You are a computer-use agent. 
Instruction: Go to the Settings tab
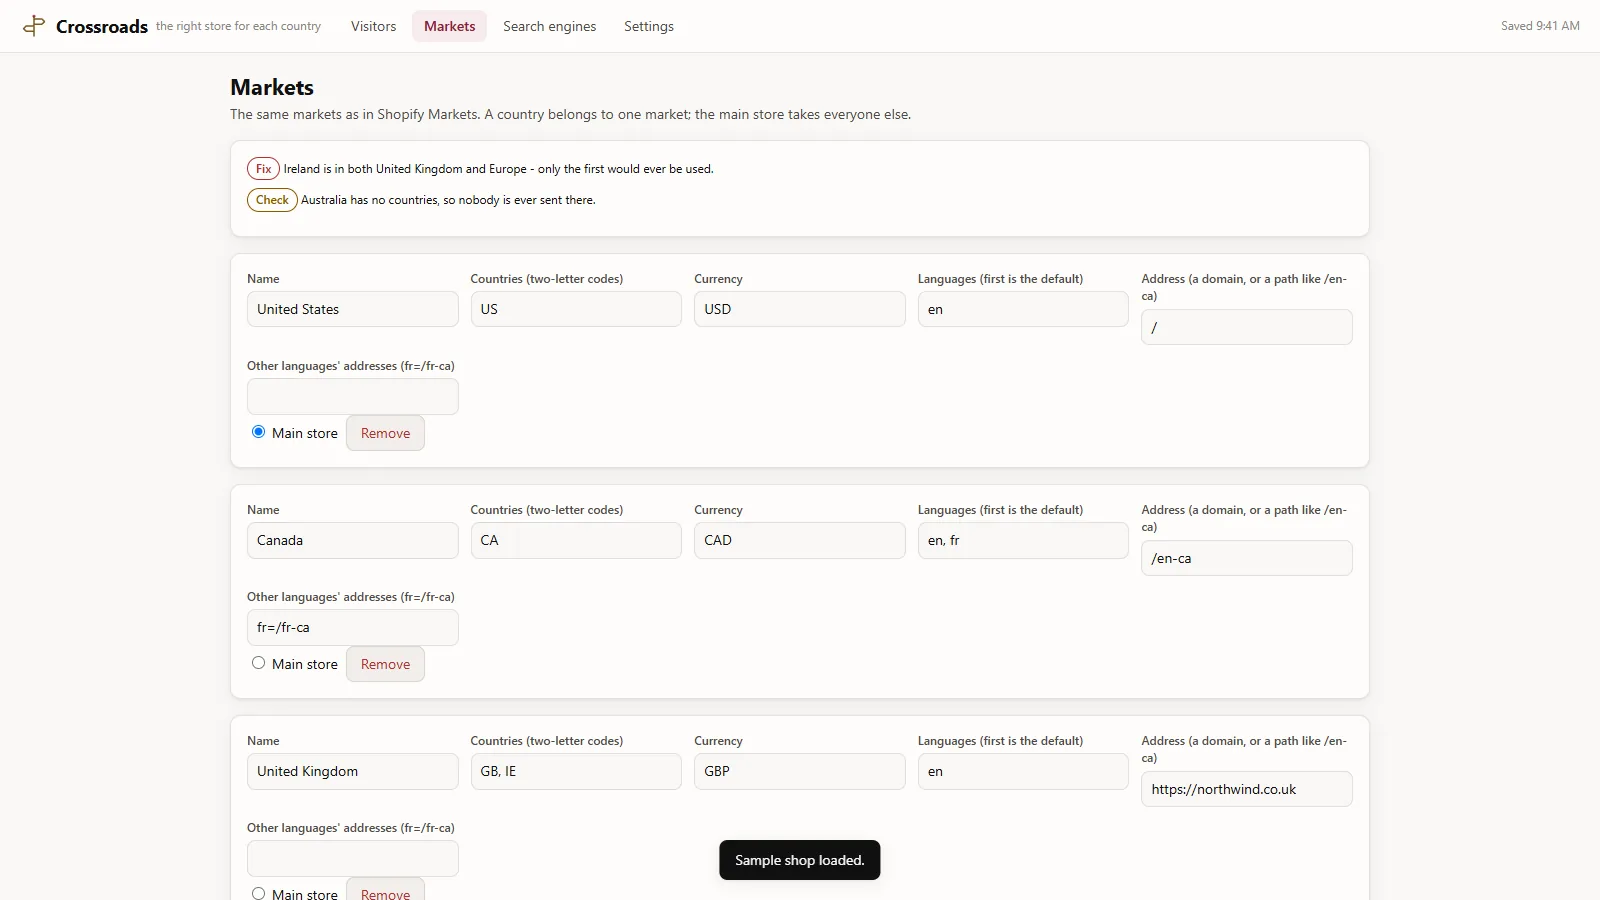pos(648,26)
